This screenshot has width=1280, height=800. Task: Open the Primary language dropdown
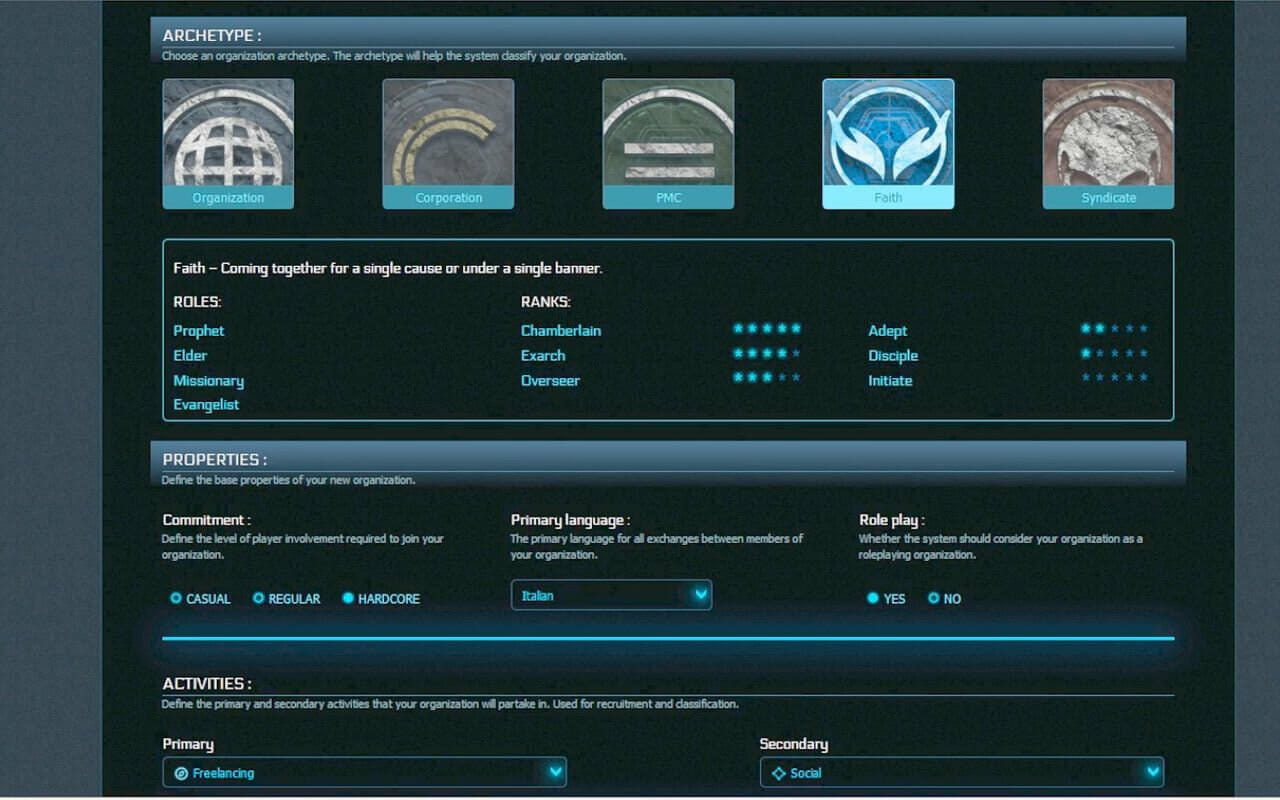[x=611, y=595]
